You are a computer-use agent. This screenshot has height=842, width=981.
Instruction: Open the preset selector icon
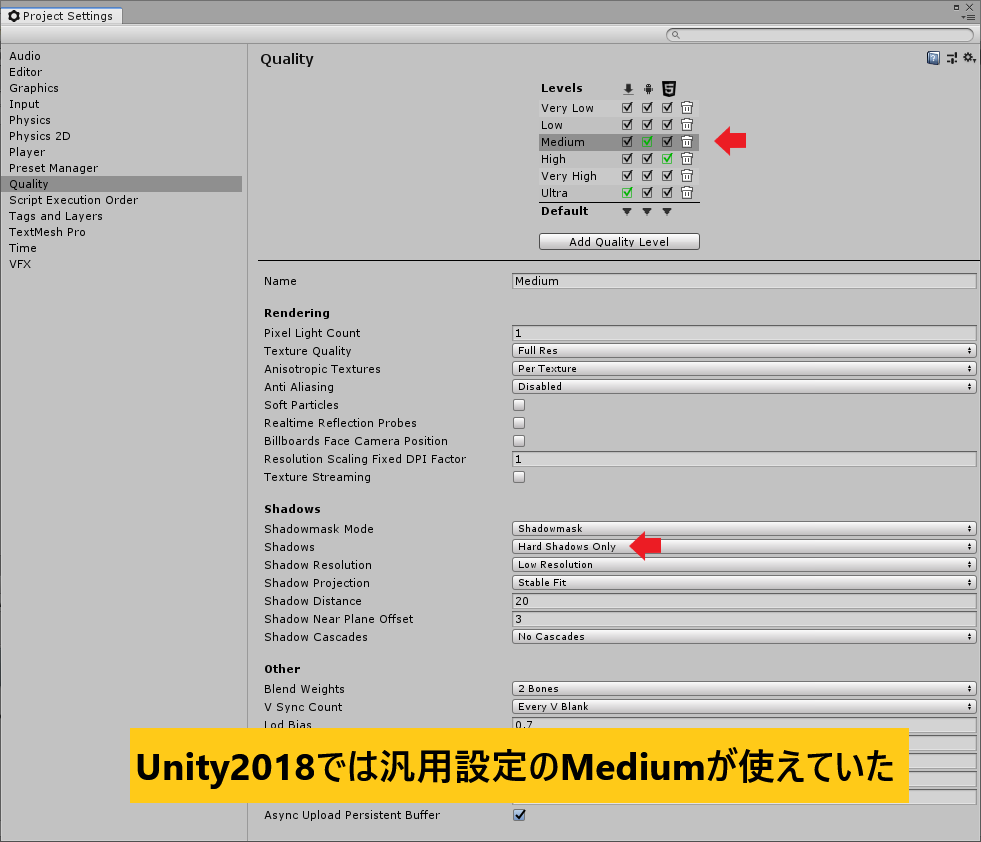click(x=952, y=58)
